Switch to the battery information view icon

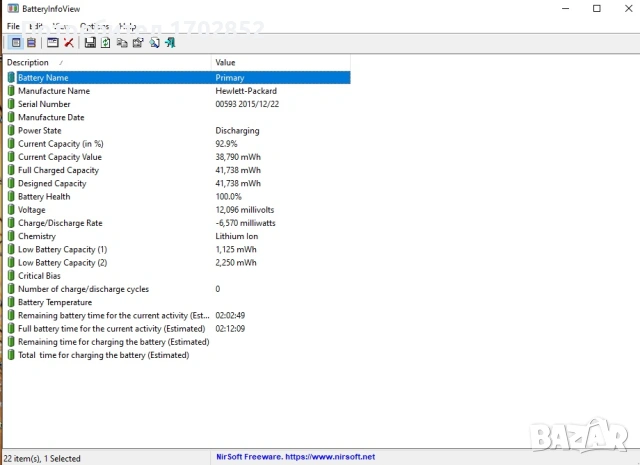point(17,42)
